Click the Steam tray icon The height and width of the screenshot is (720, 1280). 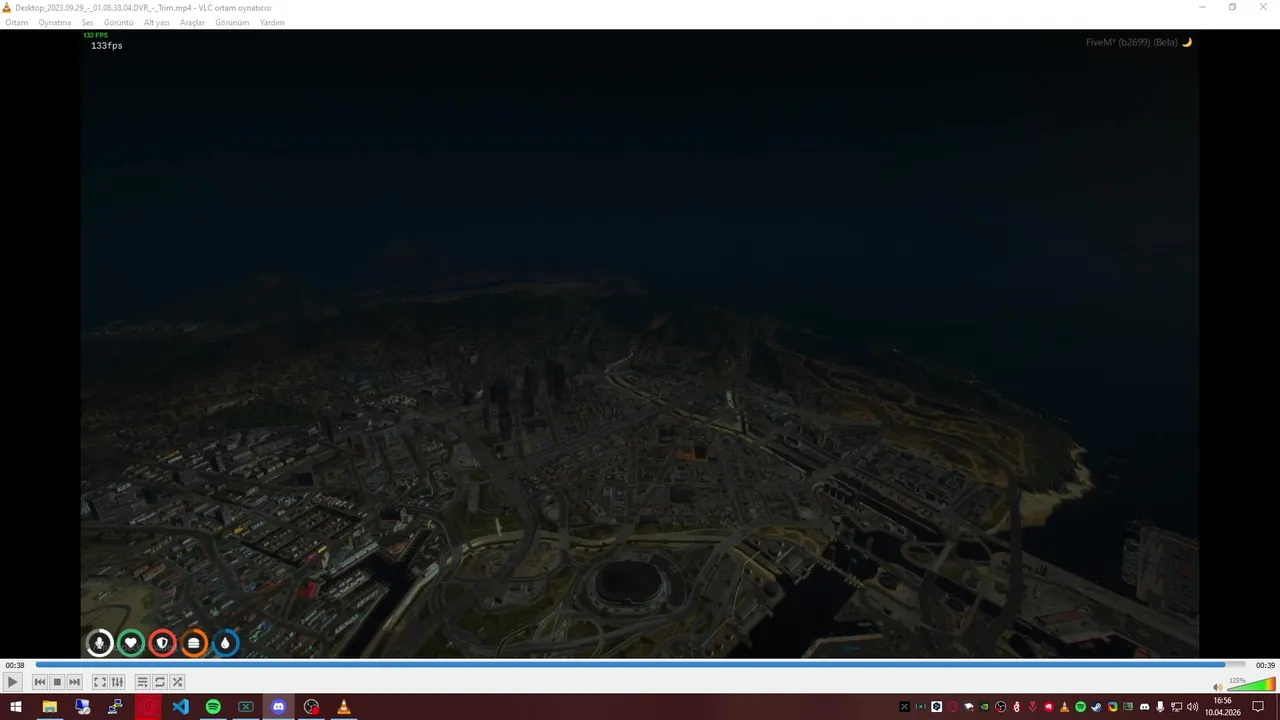1096,707
